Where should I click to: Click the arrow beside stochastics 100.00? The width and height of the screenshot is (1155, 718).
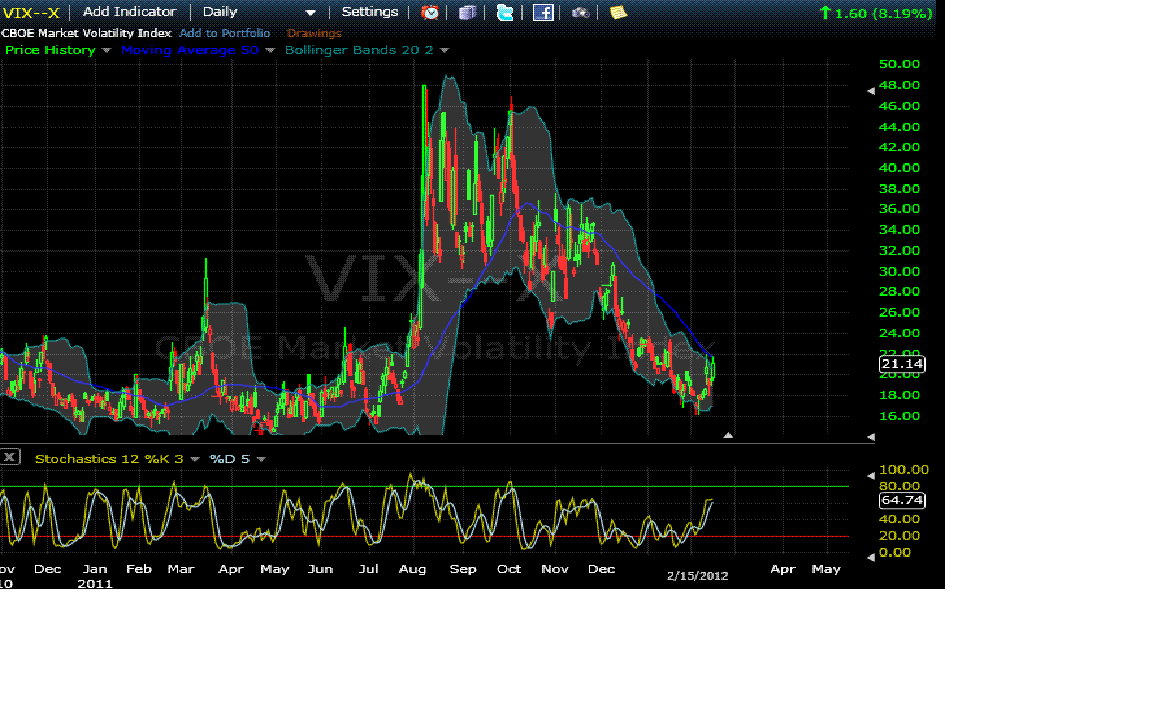point(871,476)
